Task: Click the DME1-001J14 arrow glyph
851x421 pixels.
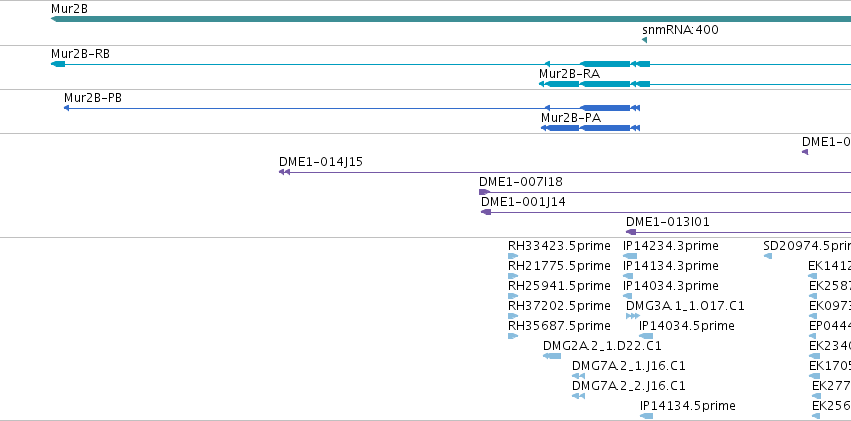Action: click(486, 212)
